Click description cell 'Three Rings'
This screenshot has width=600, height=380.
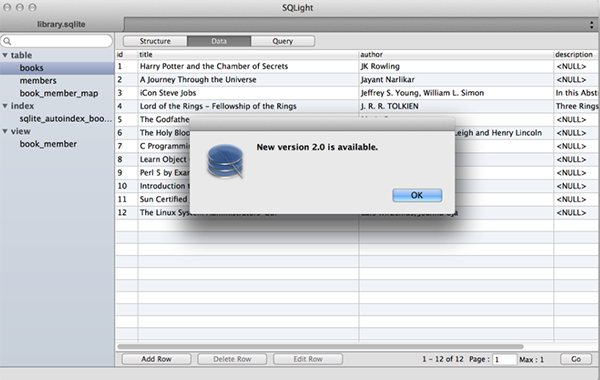[577, 106]
